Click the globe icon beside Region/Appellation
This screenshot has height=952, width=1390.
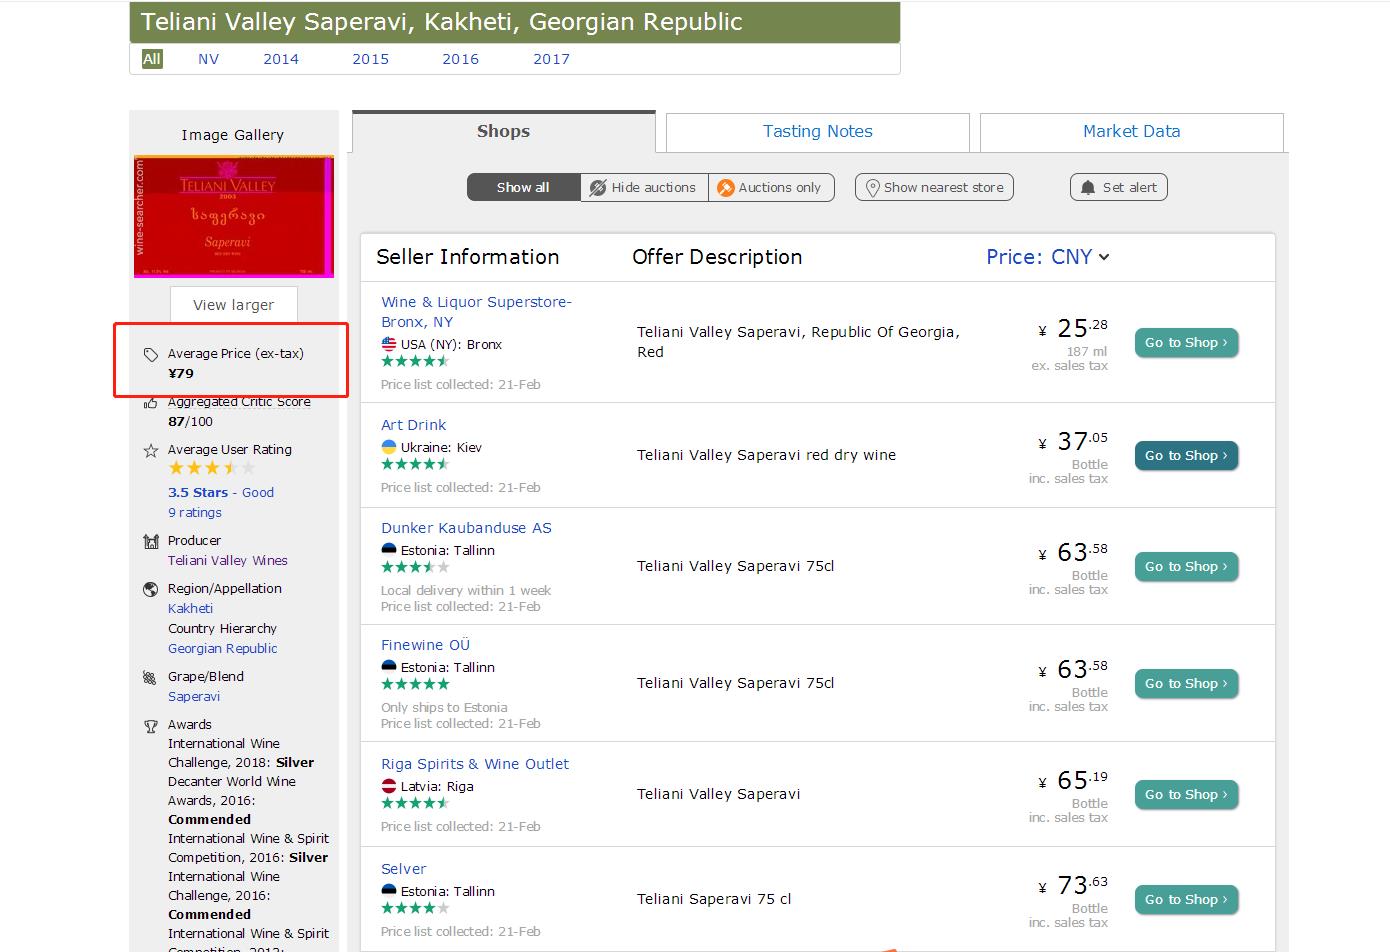click(x=151, y=589)
